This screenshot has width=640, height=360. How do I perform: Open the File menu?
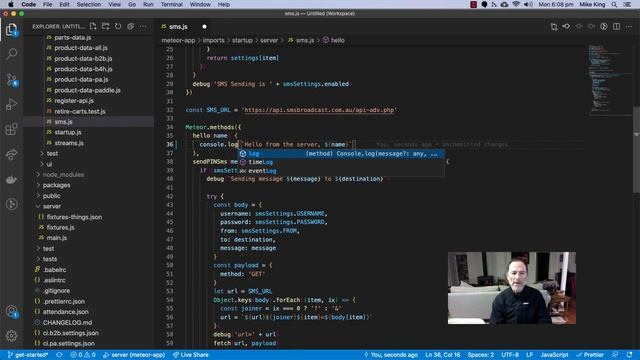[x=47, y=4]
